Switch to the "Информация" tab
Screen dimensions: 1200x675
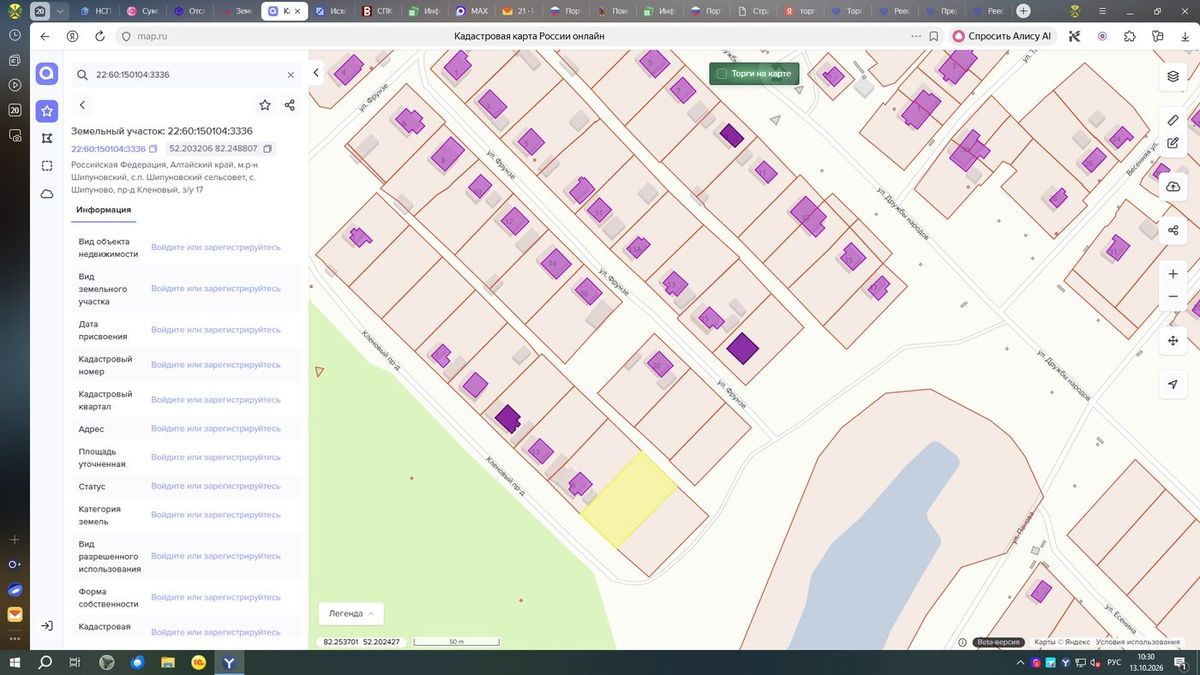(x=104, y=210)
